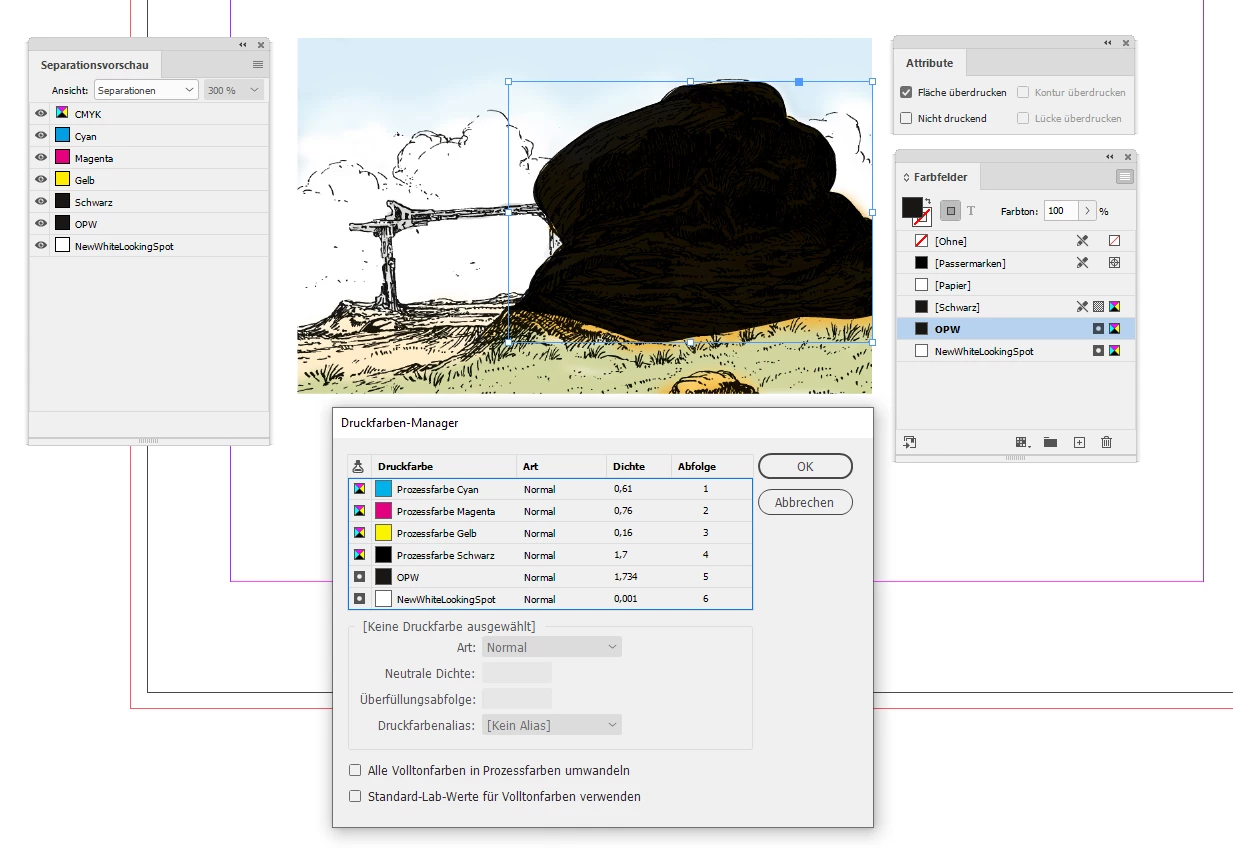Select formatting affects container button
This screenshot has height=848, width=1233.
pyautogui.click(x=951, y=211)
